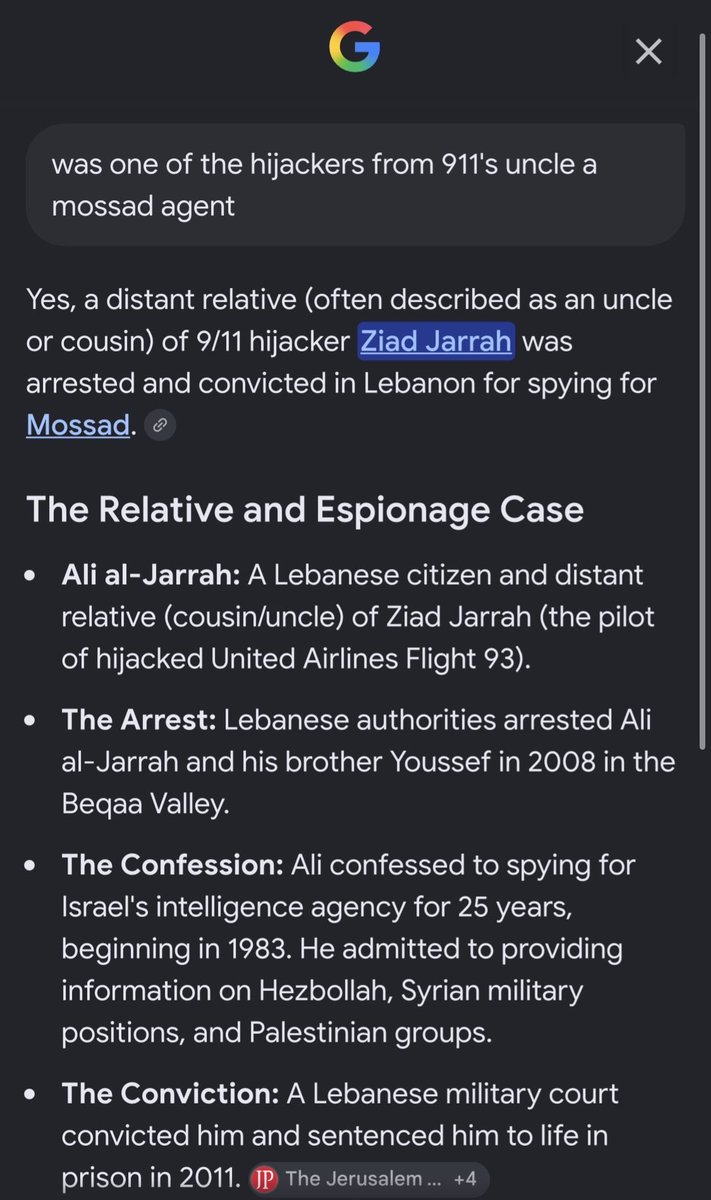Click the bold The Arrest label

(x=139, y=720)
